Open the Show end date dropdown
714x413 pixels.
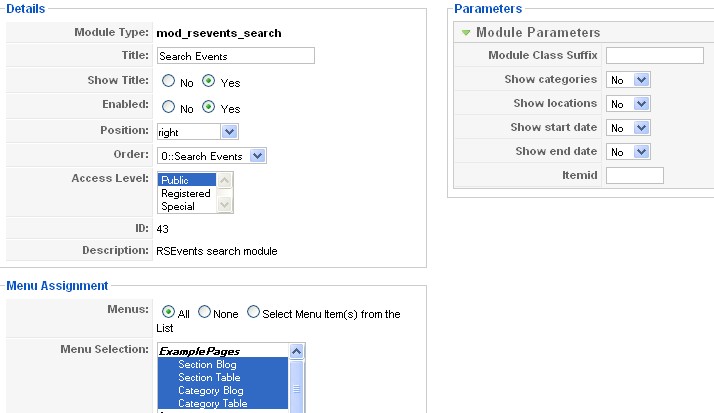(x=628, y=152)
